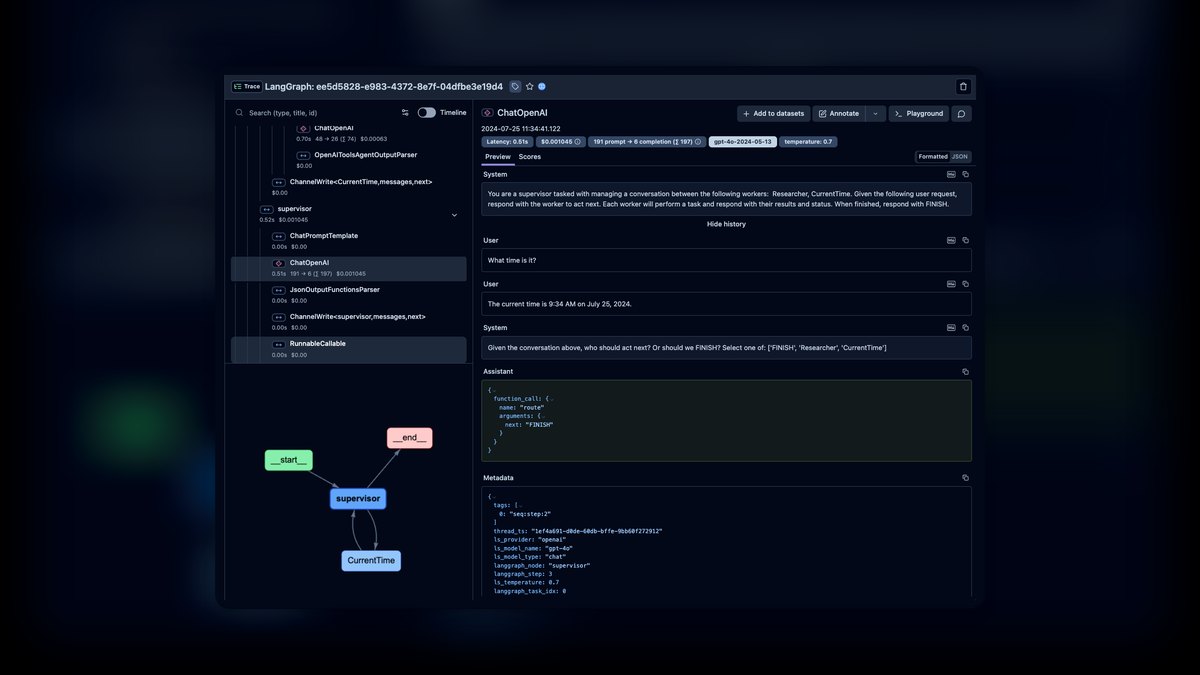Open the comments speech-bubble button
The image size is (1200, 675).
coord(961,113)
